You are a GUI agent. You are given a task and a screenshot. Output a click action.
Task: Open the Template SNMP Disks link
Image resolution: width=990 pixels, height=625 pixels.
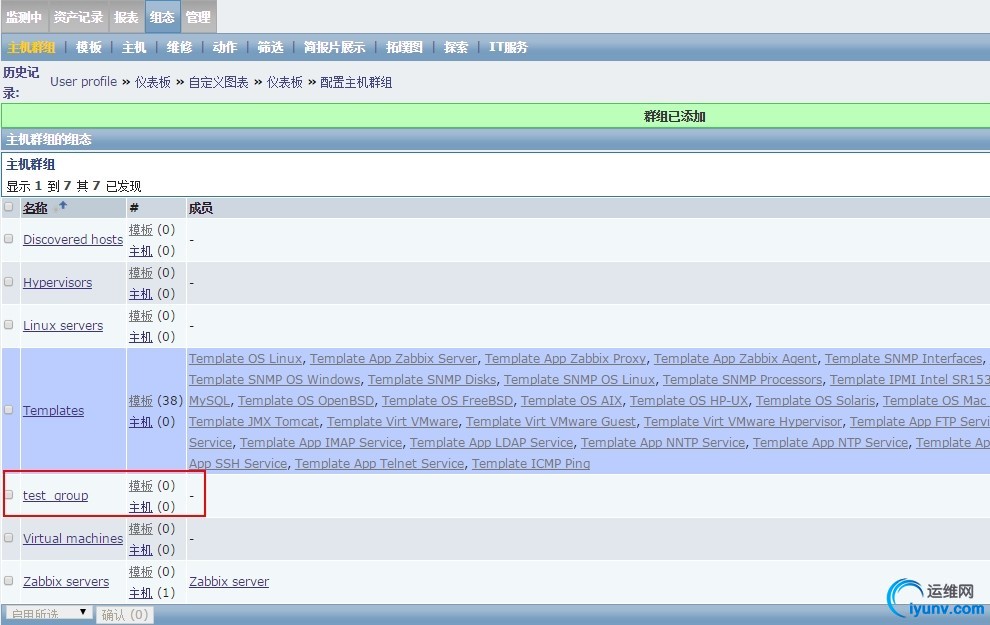click(432, 379)
